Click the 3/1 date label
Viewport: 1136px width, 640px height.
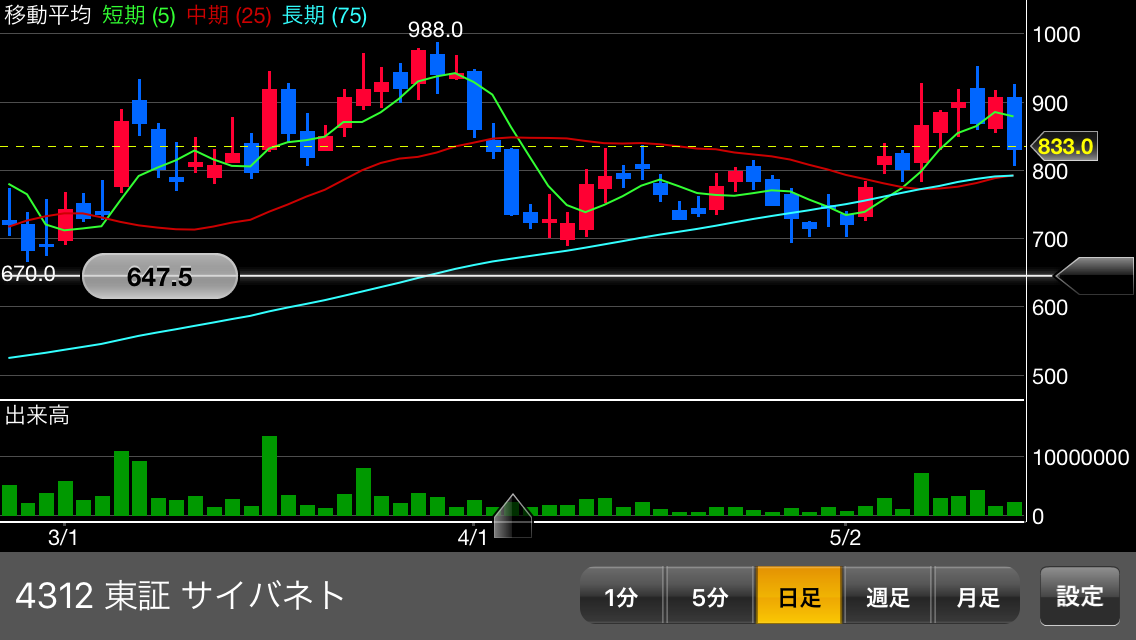(63, 538)
